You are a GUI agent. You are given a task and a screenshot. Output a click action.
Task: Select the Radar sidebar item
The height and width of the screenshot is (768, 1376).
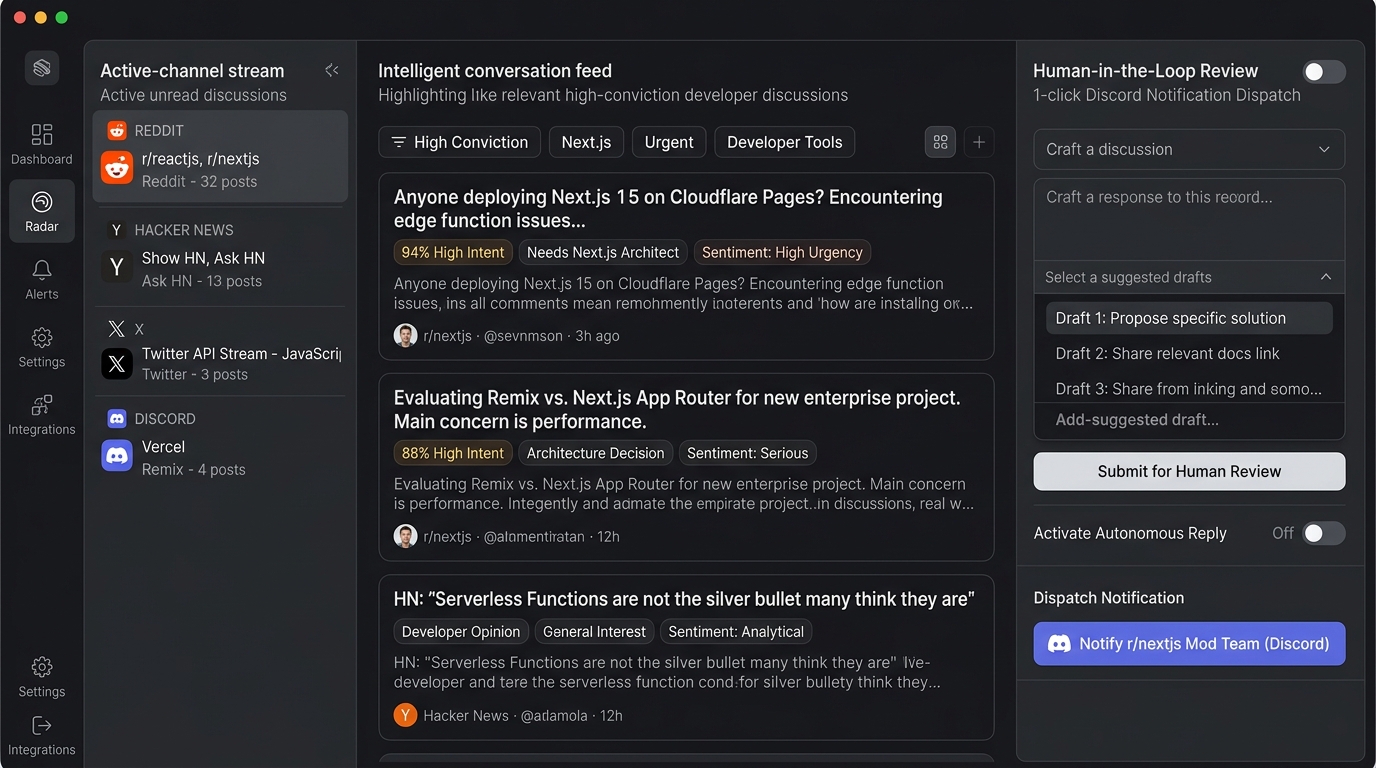[x=42, y=211]
